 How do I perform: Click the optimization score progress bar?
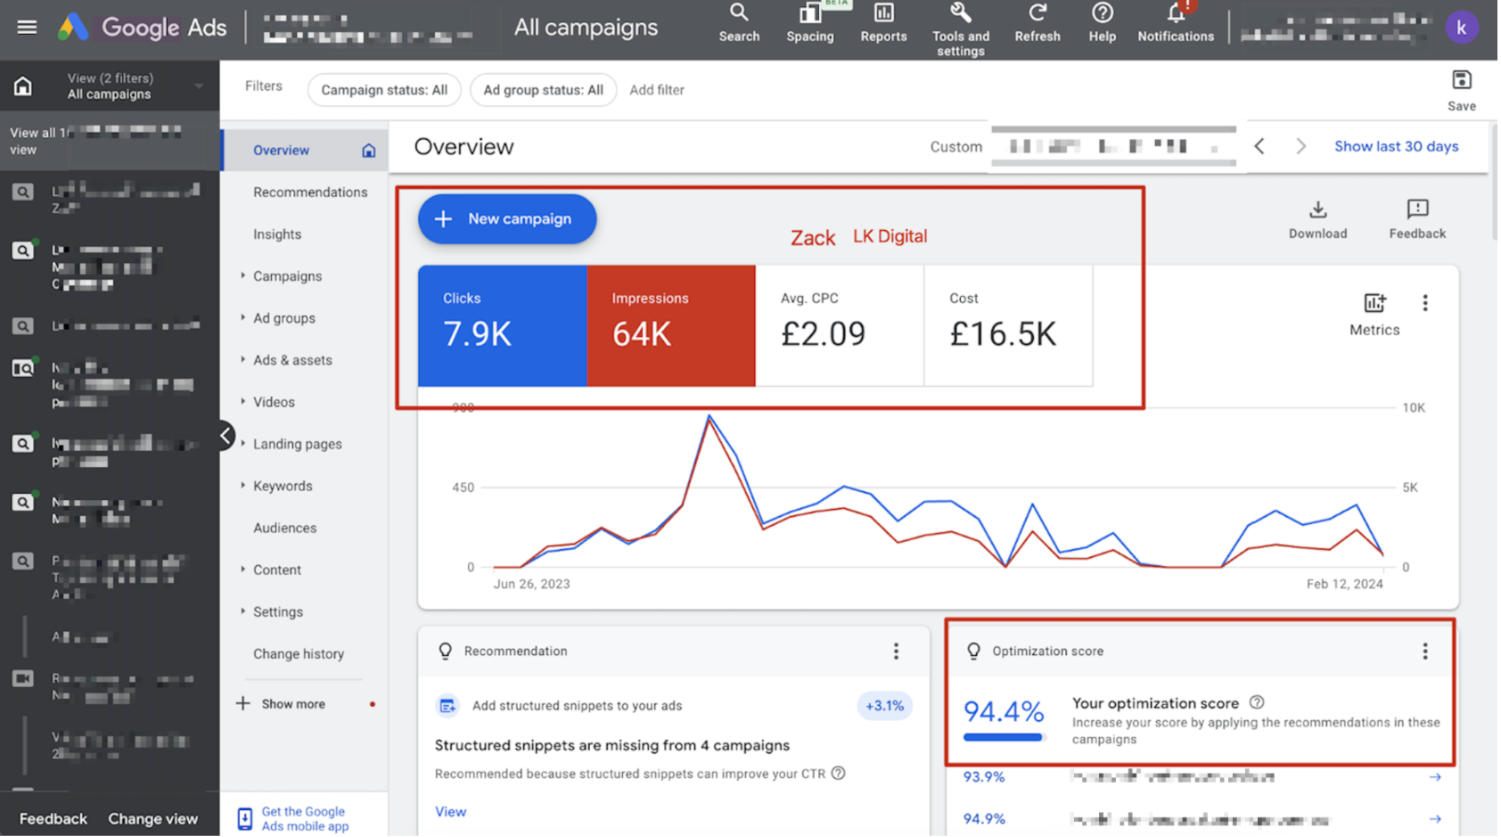(1004, 738)
